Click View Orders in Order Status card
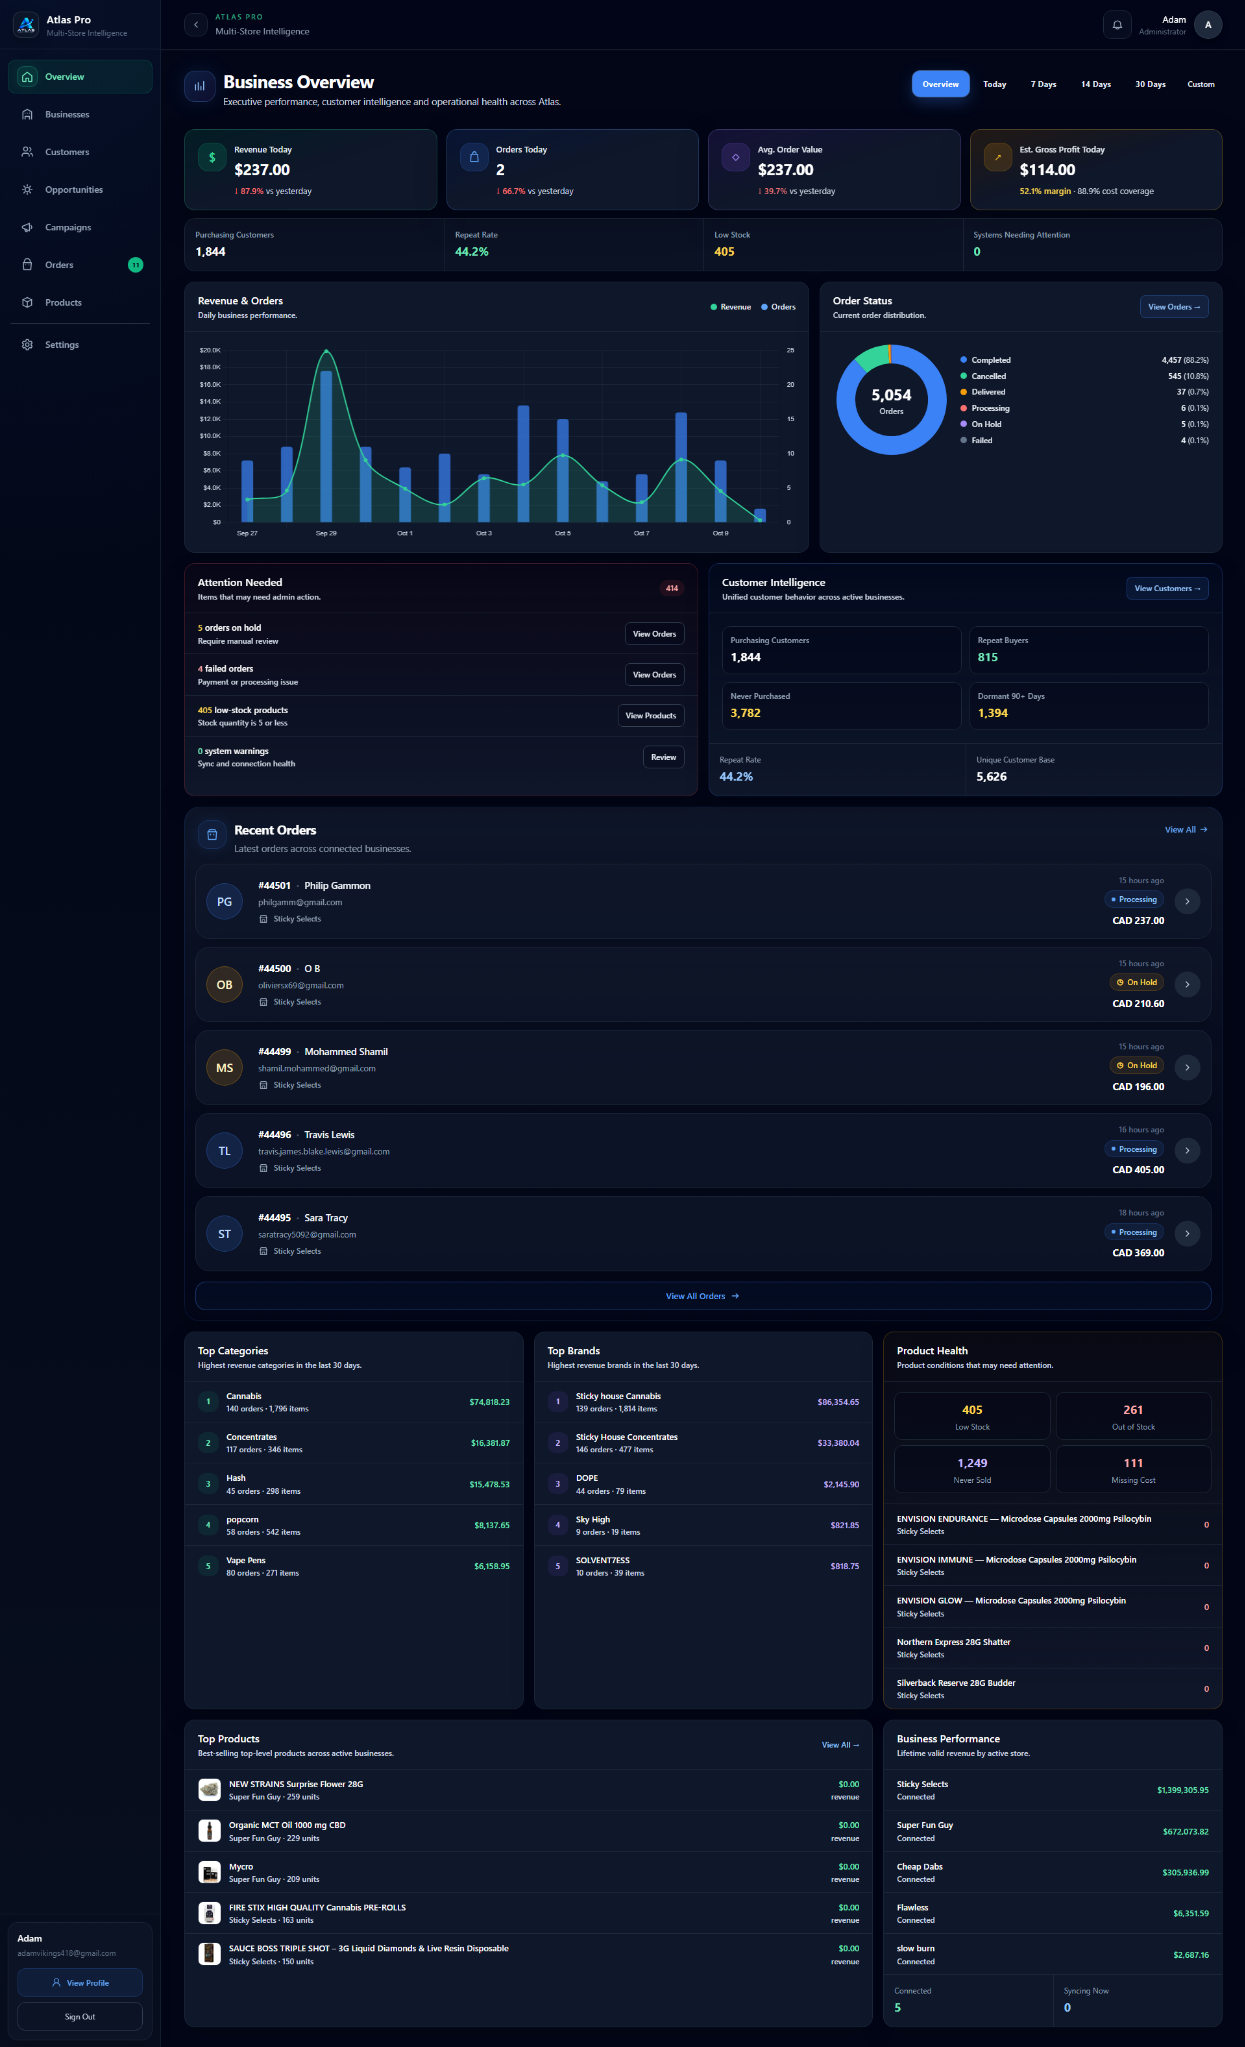Screen dimensions: 1245x2047 pyautogui.click(x=1174, y=307)
